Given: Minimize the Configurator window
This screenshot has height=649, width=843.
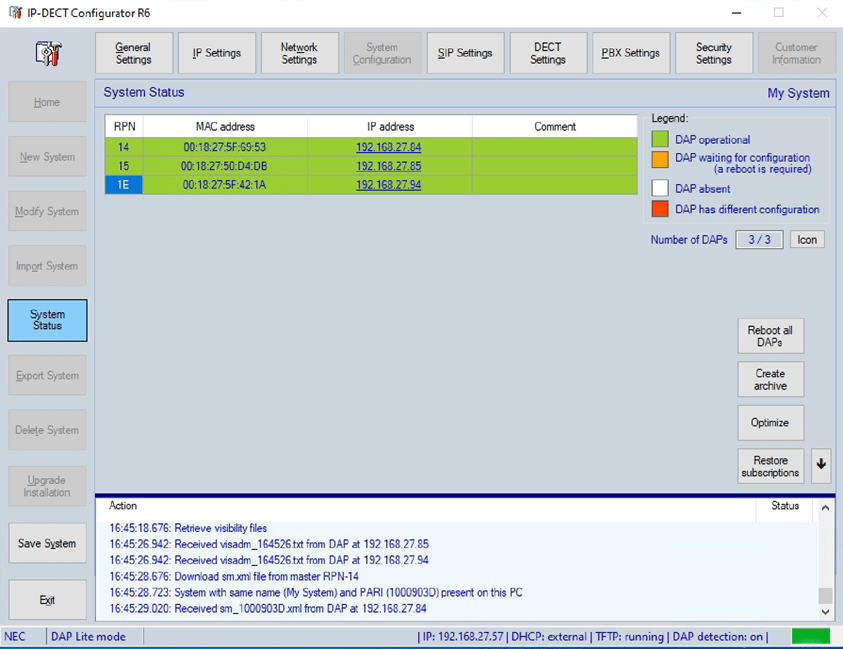Looking at the screenshot, I should 737,13.
